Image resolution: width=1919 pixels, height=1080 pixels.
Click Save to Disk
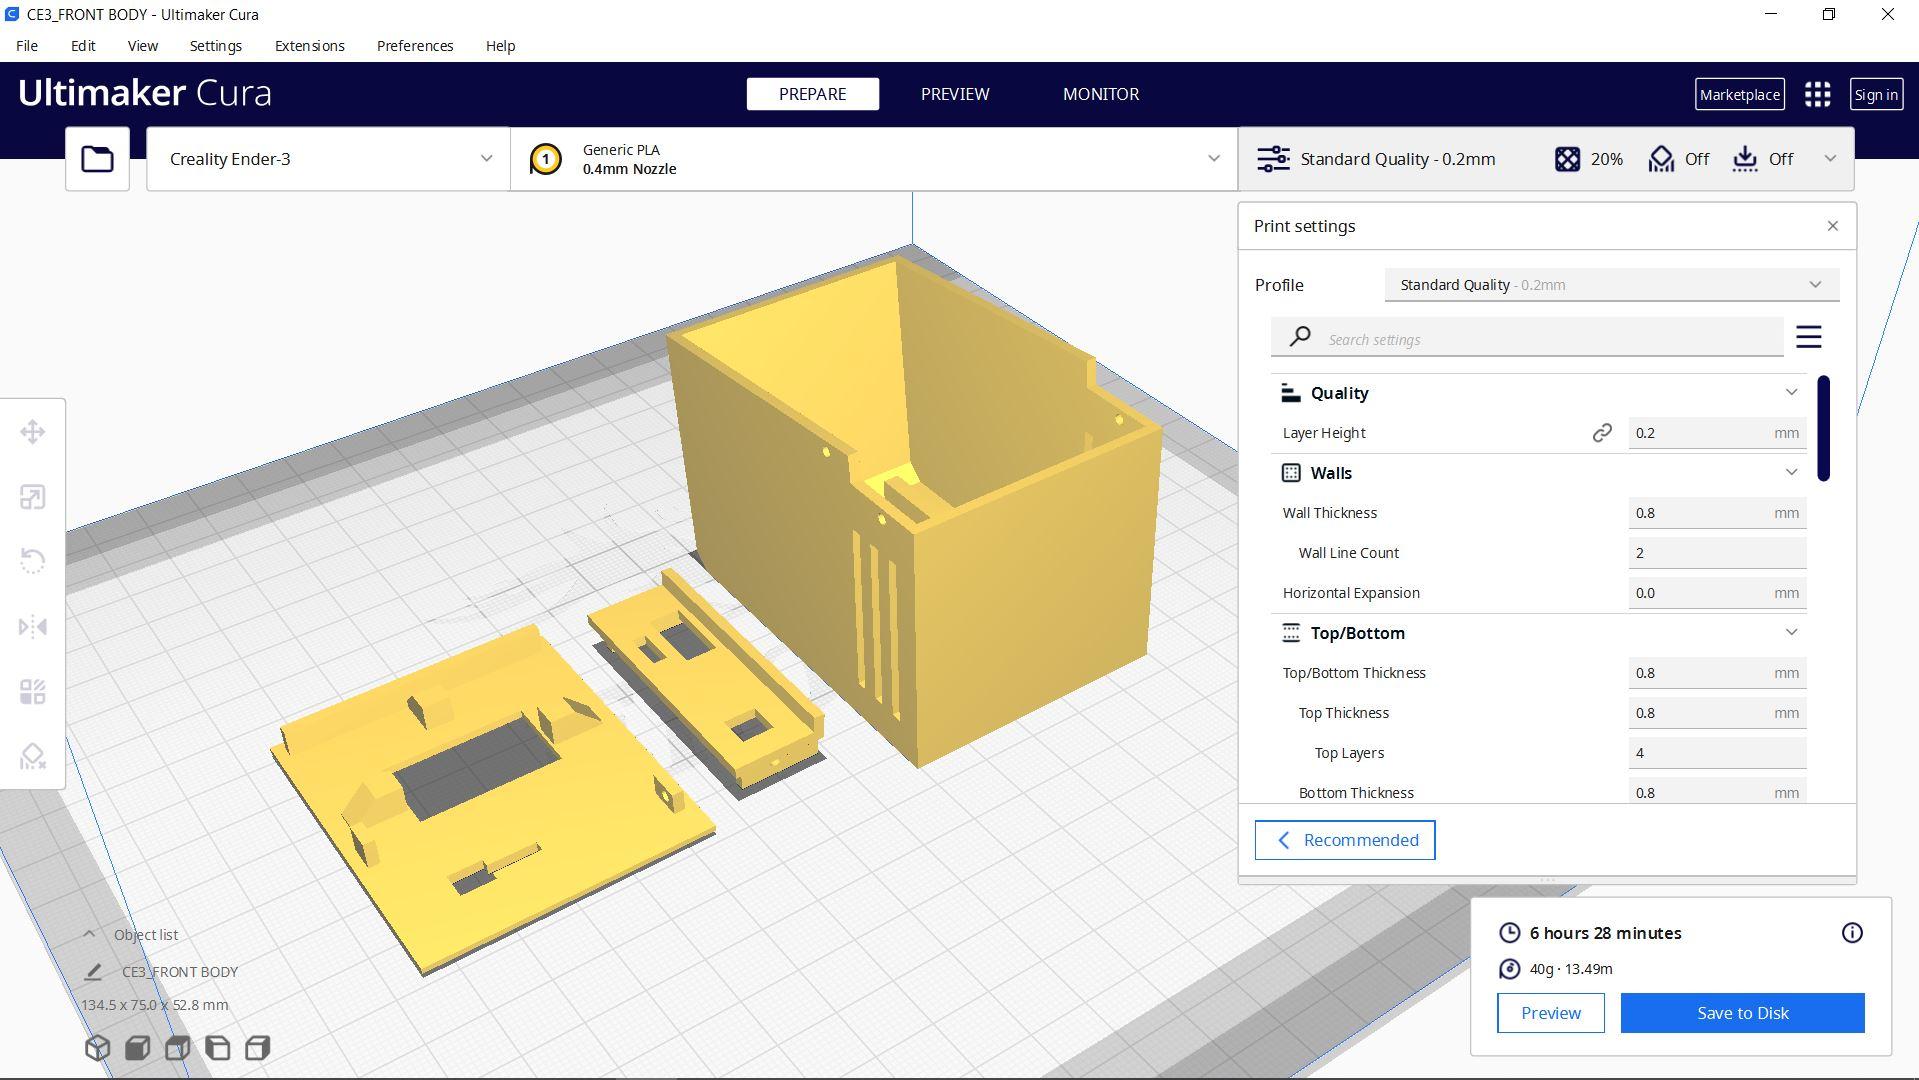[1742, 1013]
